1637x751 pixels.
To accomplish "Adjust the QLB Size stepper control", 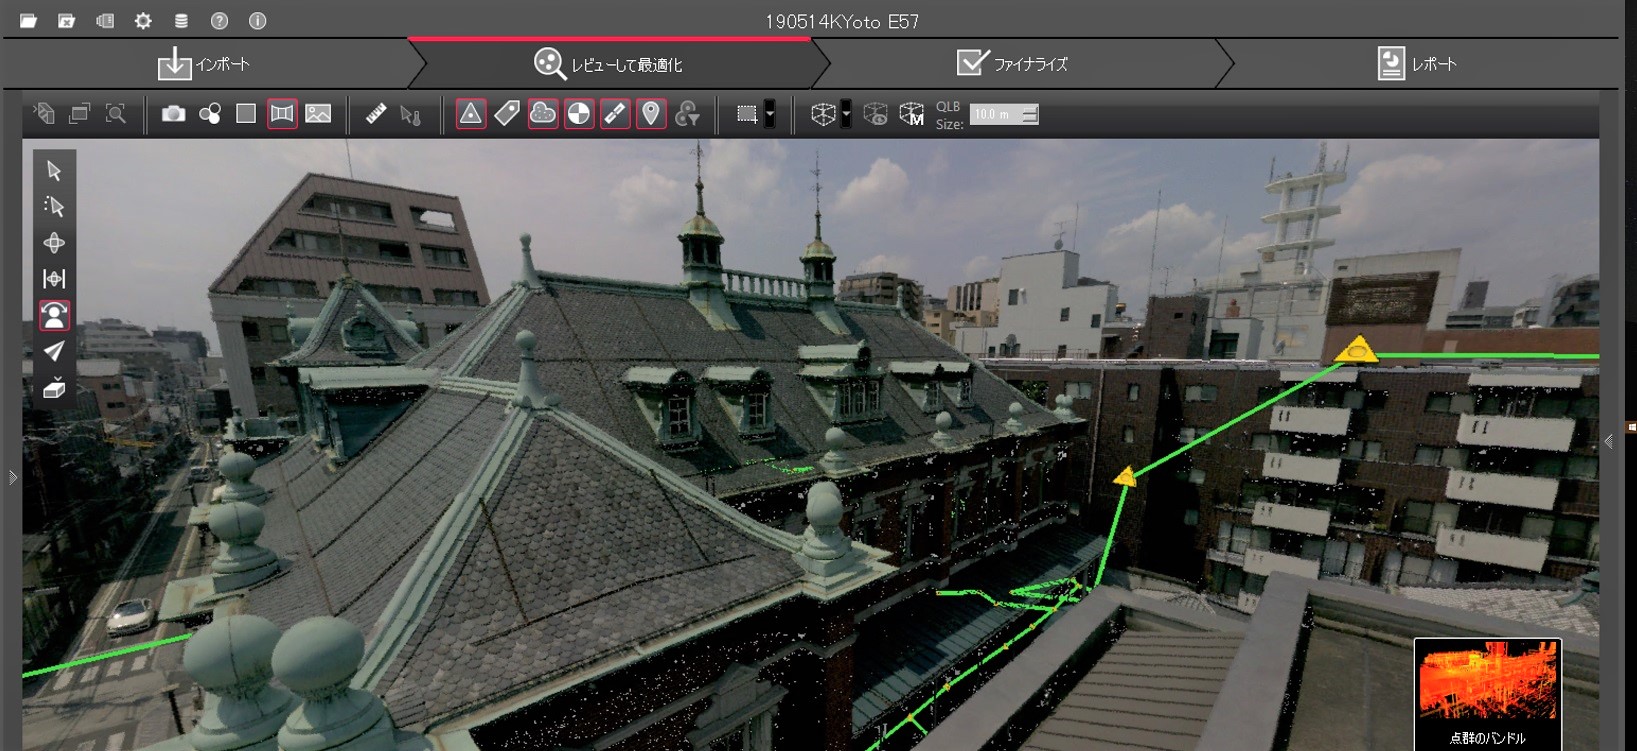I will click(x=1030, y=114).
